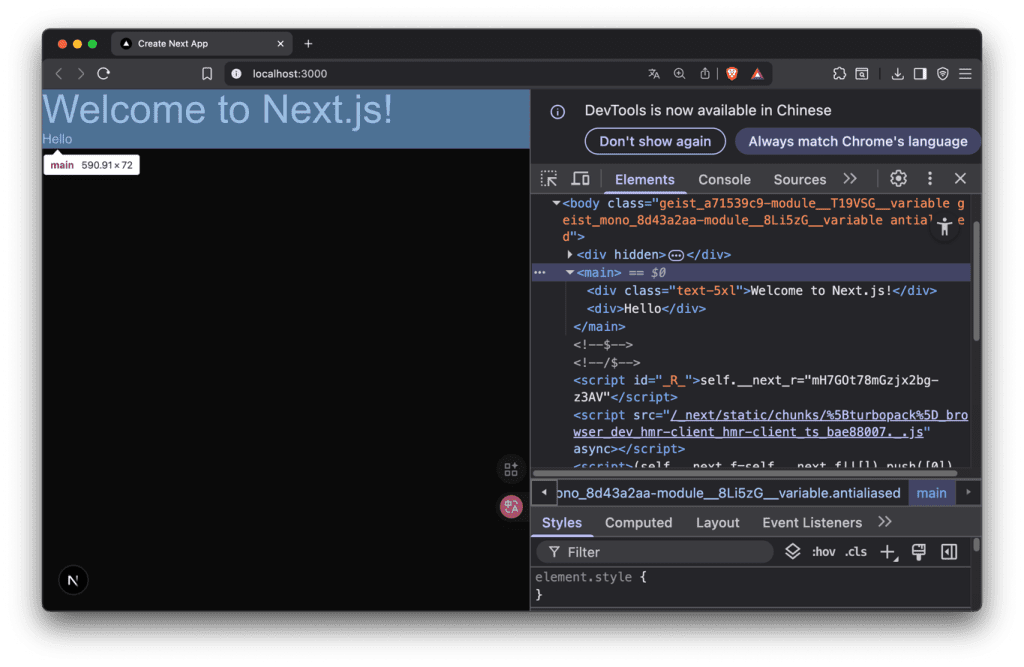Collapse the main element in DOM tree

pos(570,272)
